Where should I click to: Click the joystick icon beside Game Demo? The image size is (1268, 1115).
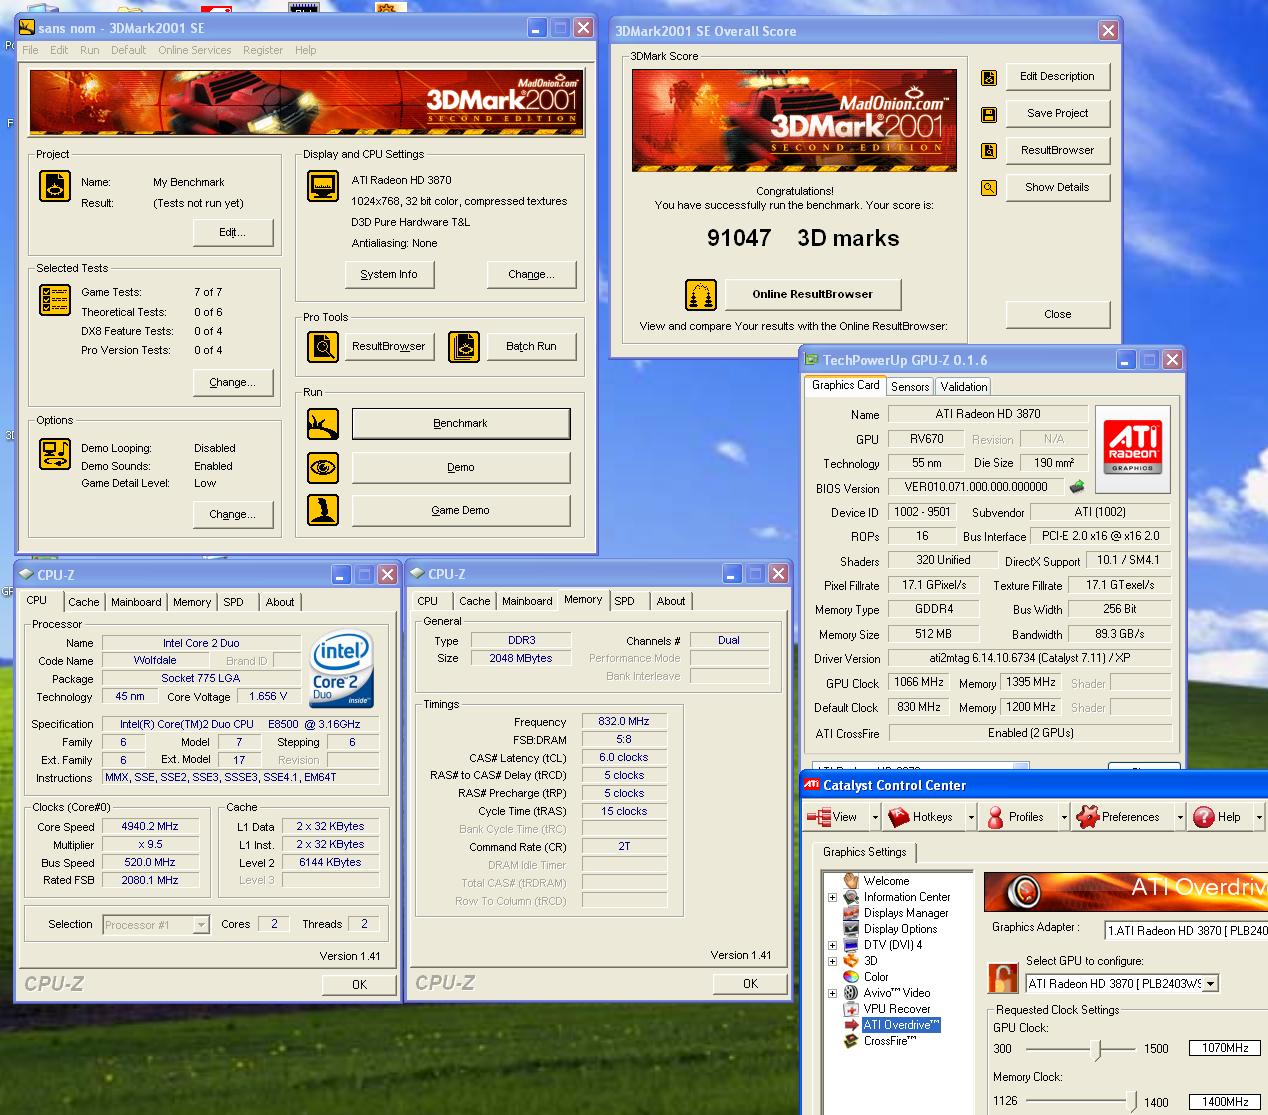[323, 510]
